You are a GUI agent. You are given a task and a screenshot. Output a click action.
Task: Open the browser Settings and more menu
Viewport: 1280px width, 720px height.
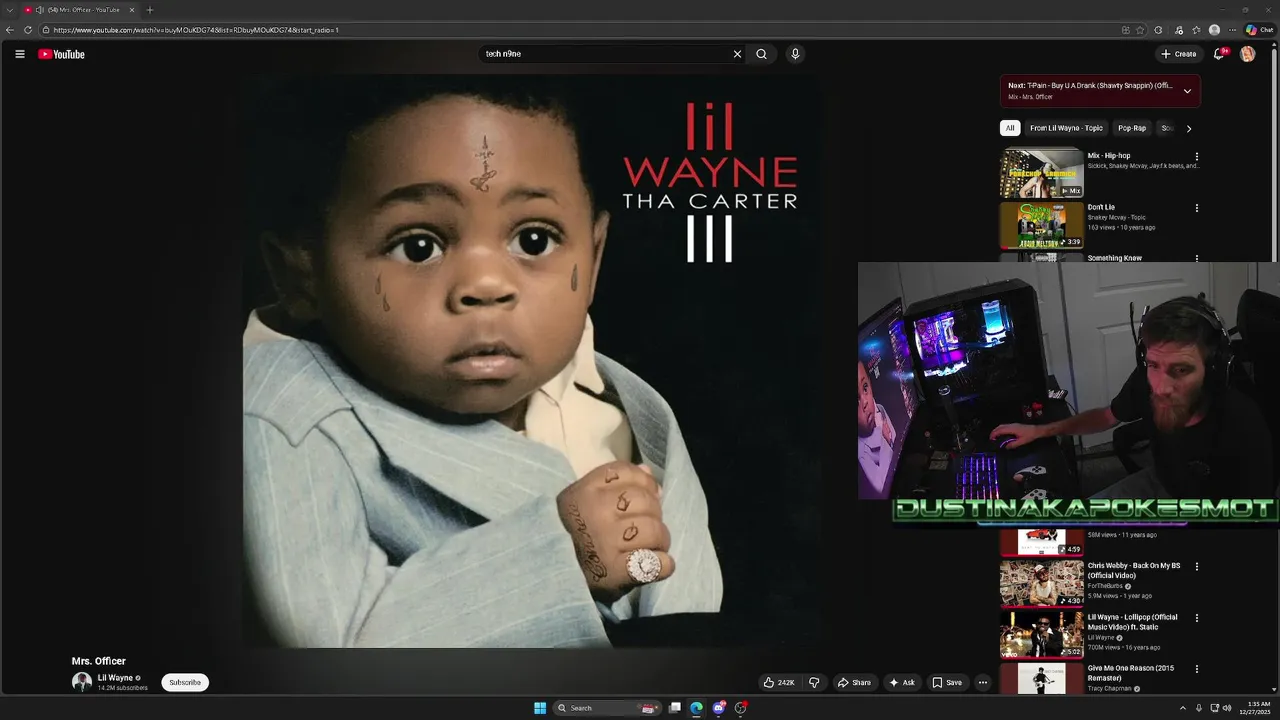[x=1232, y=30]
